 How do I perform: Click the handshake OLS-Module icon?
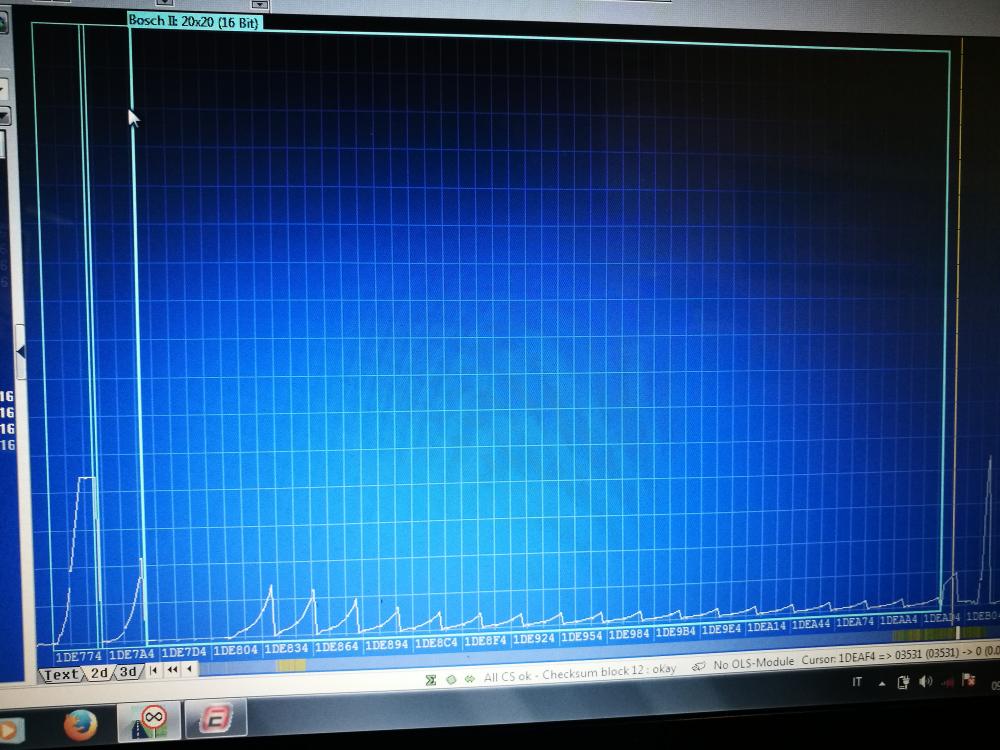(x=700, y=666)
